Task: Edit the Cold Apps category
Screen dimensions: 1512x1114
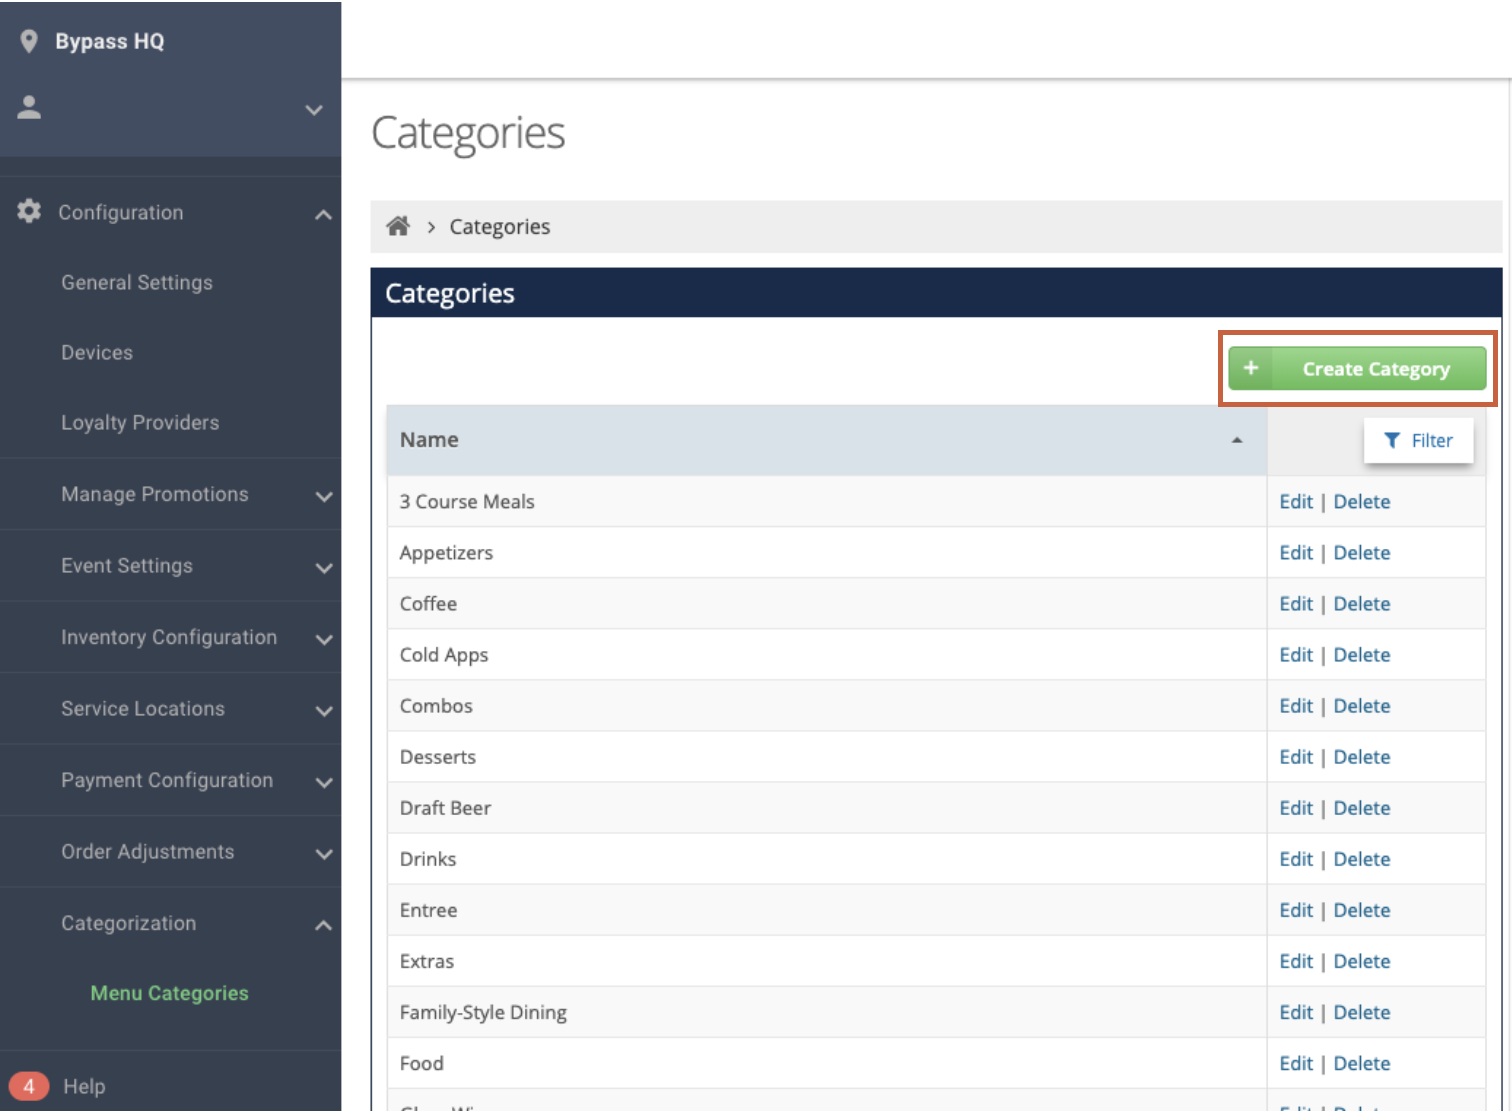Action: 1296,654
